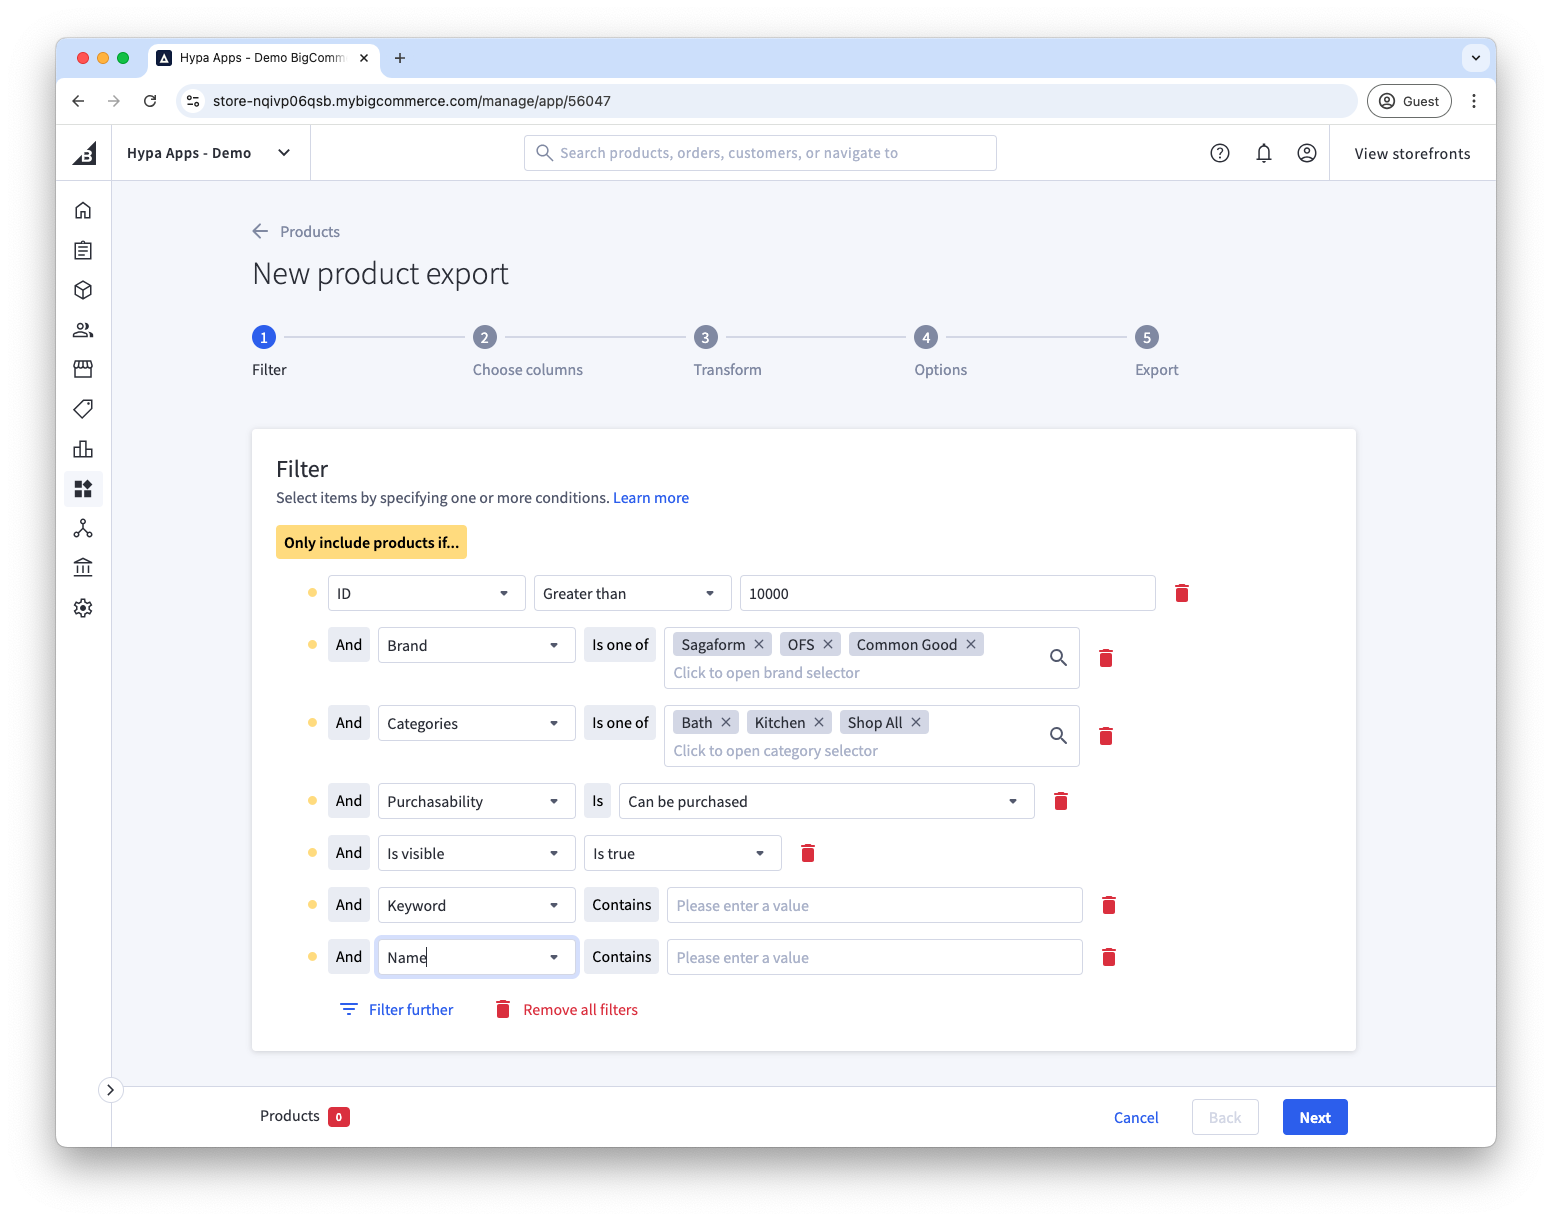Image resolution: width=1552 pixels, height=1221 pixels.
Task: Open the Hypa Apps - Demo store switcher
Action: (209, 152)
